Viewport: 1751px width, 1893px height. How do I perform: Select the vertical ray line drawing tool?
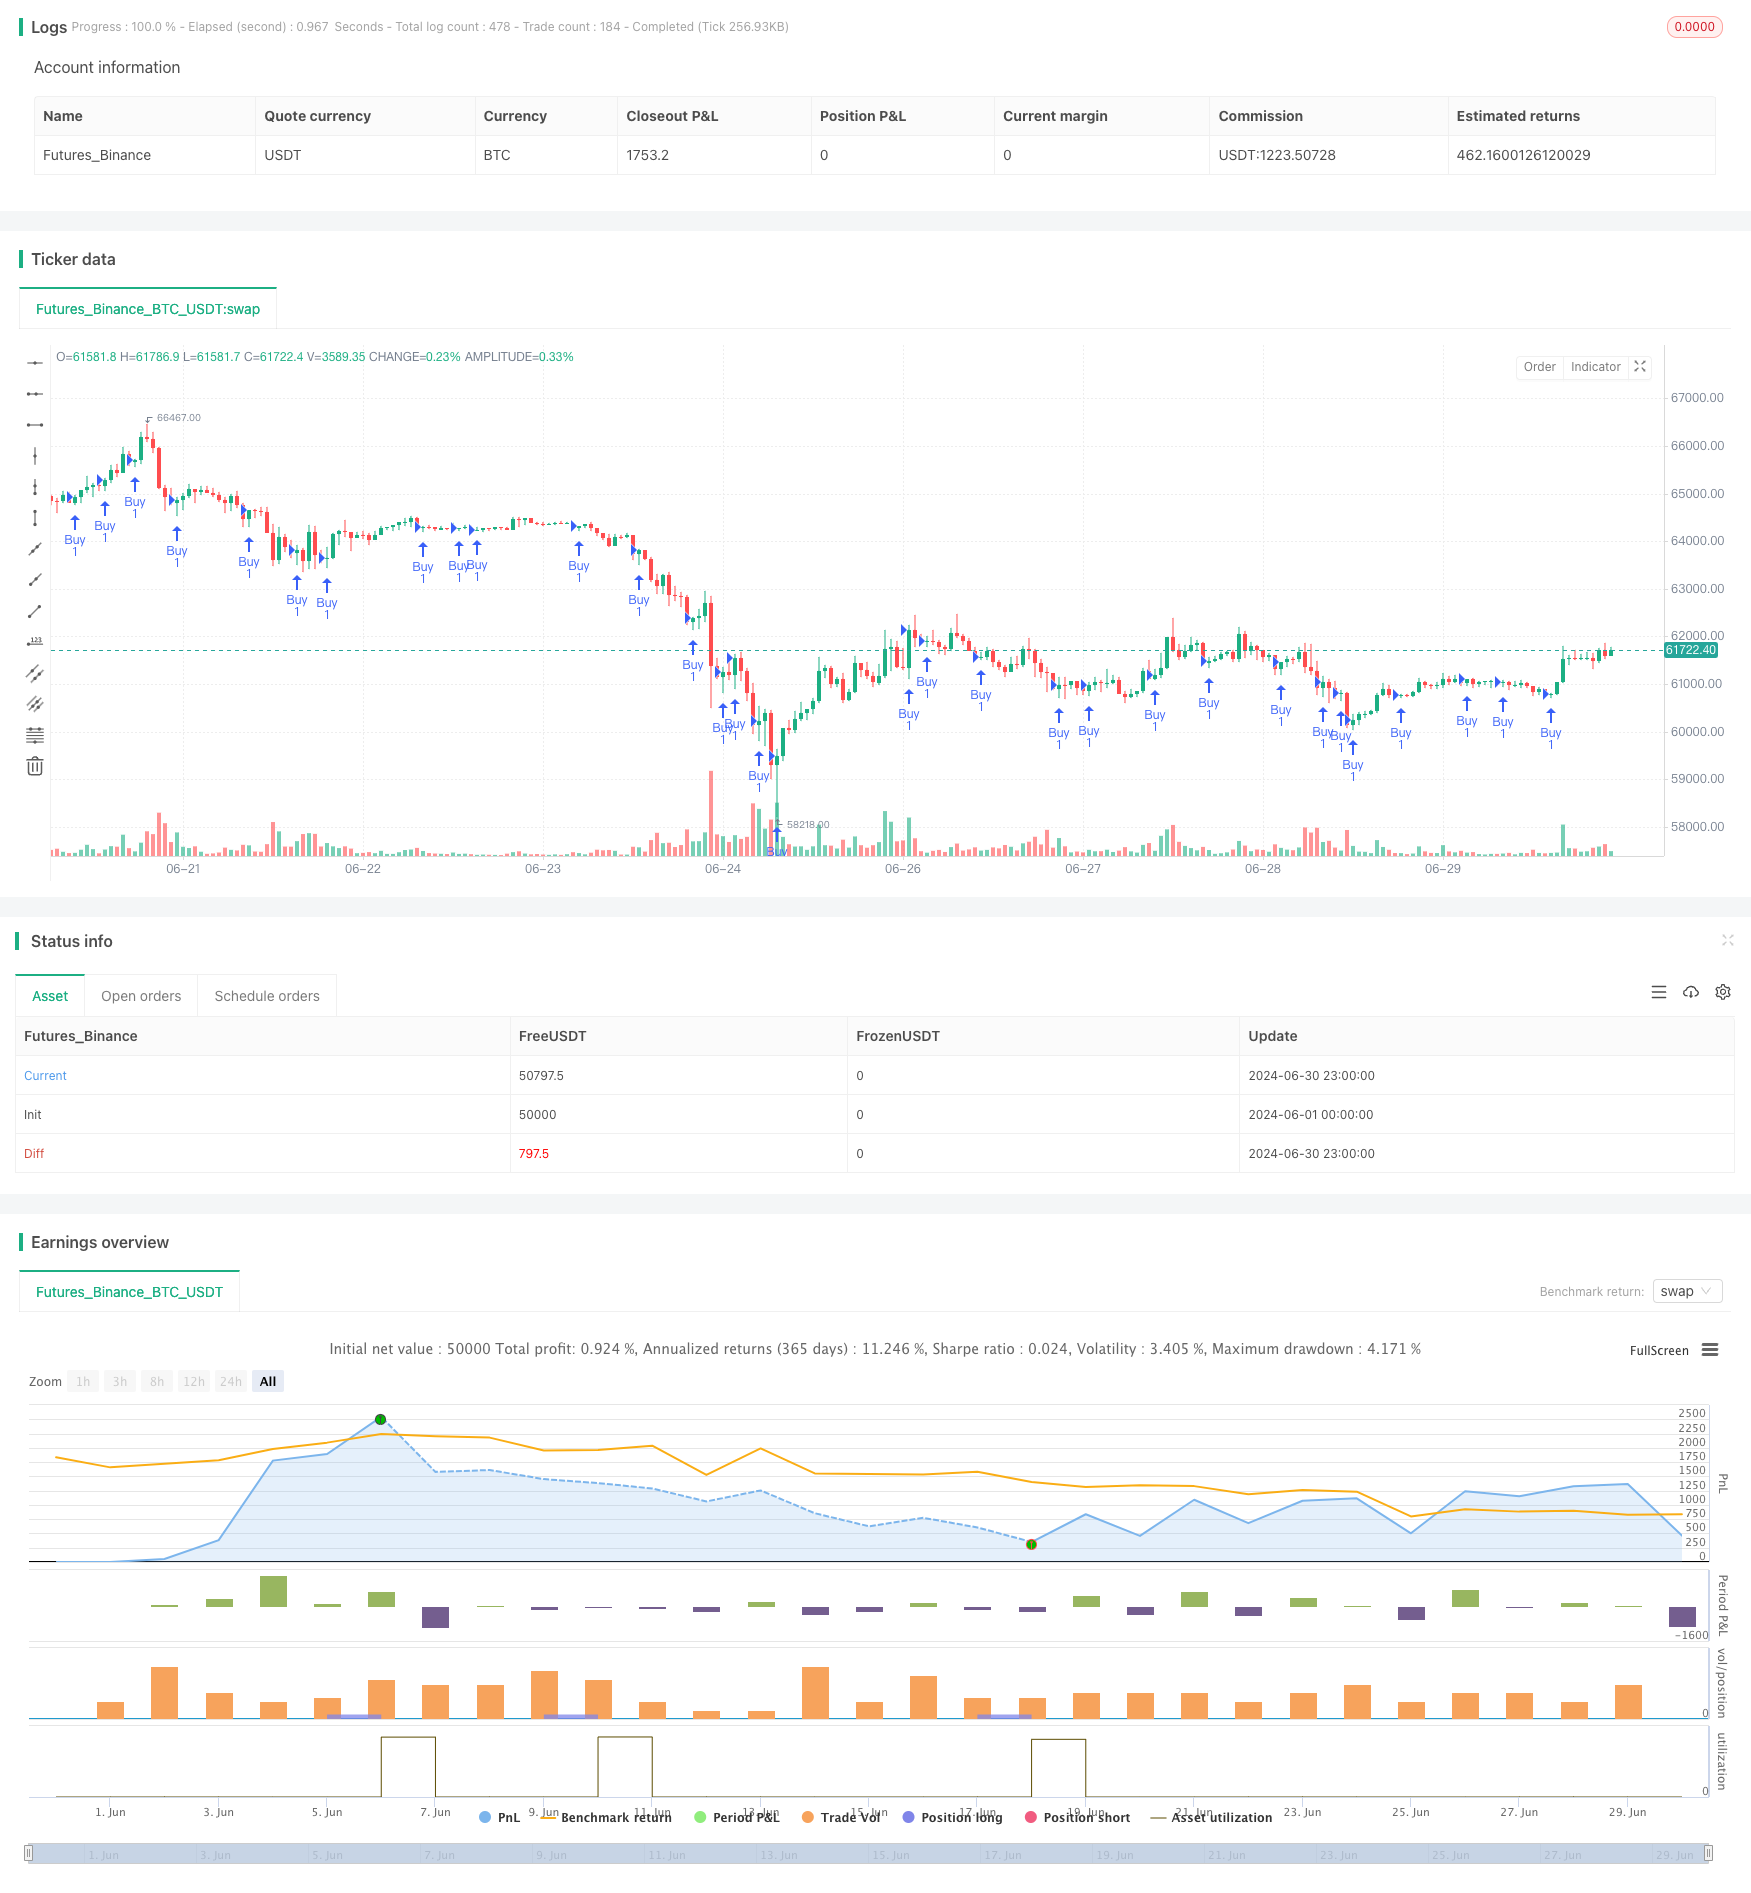click(35, 487)
